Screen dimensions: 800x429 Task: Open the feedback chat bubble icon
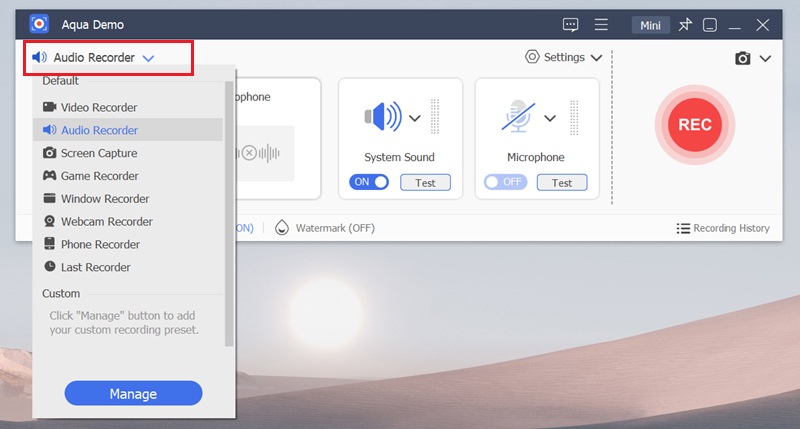click(x=570, y=24)
